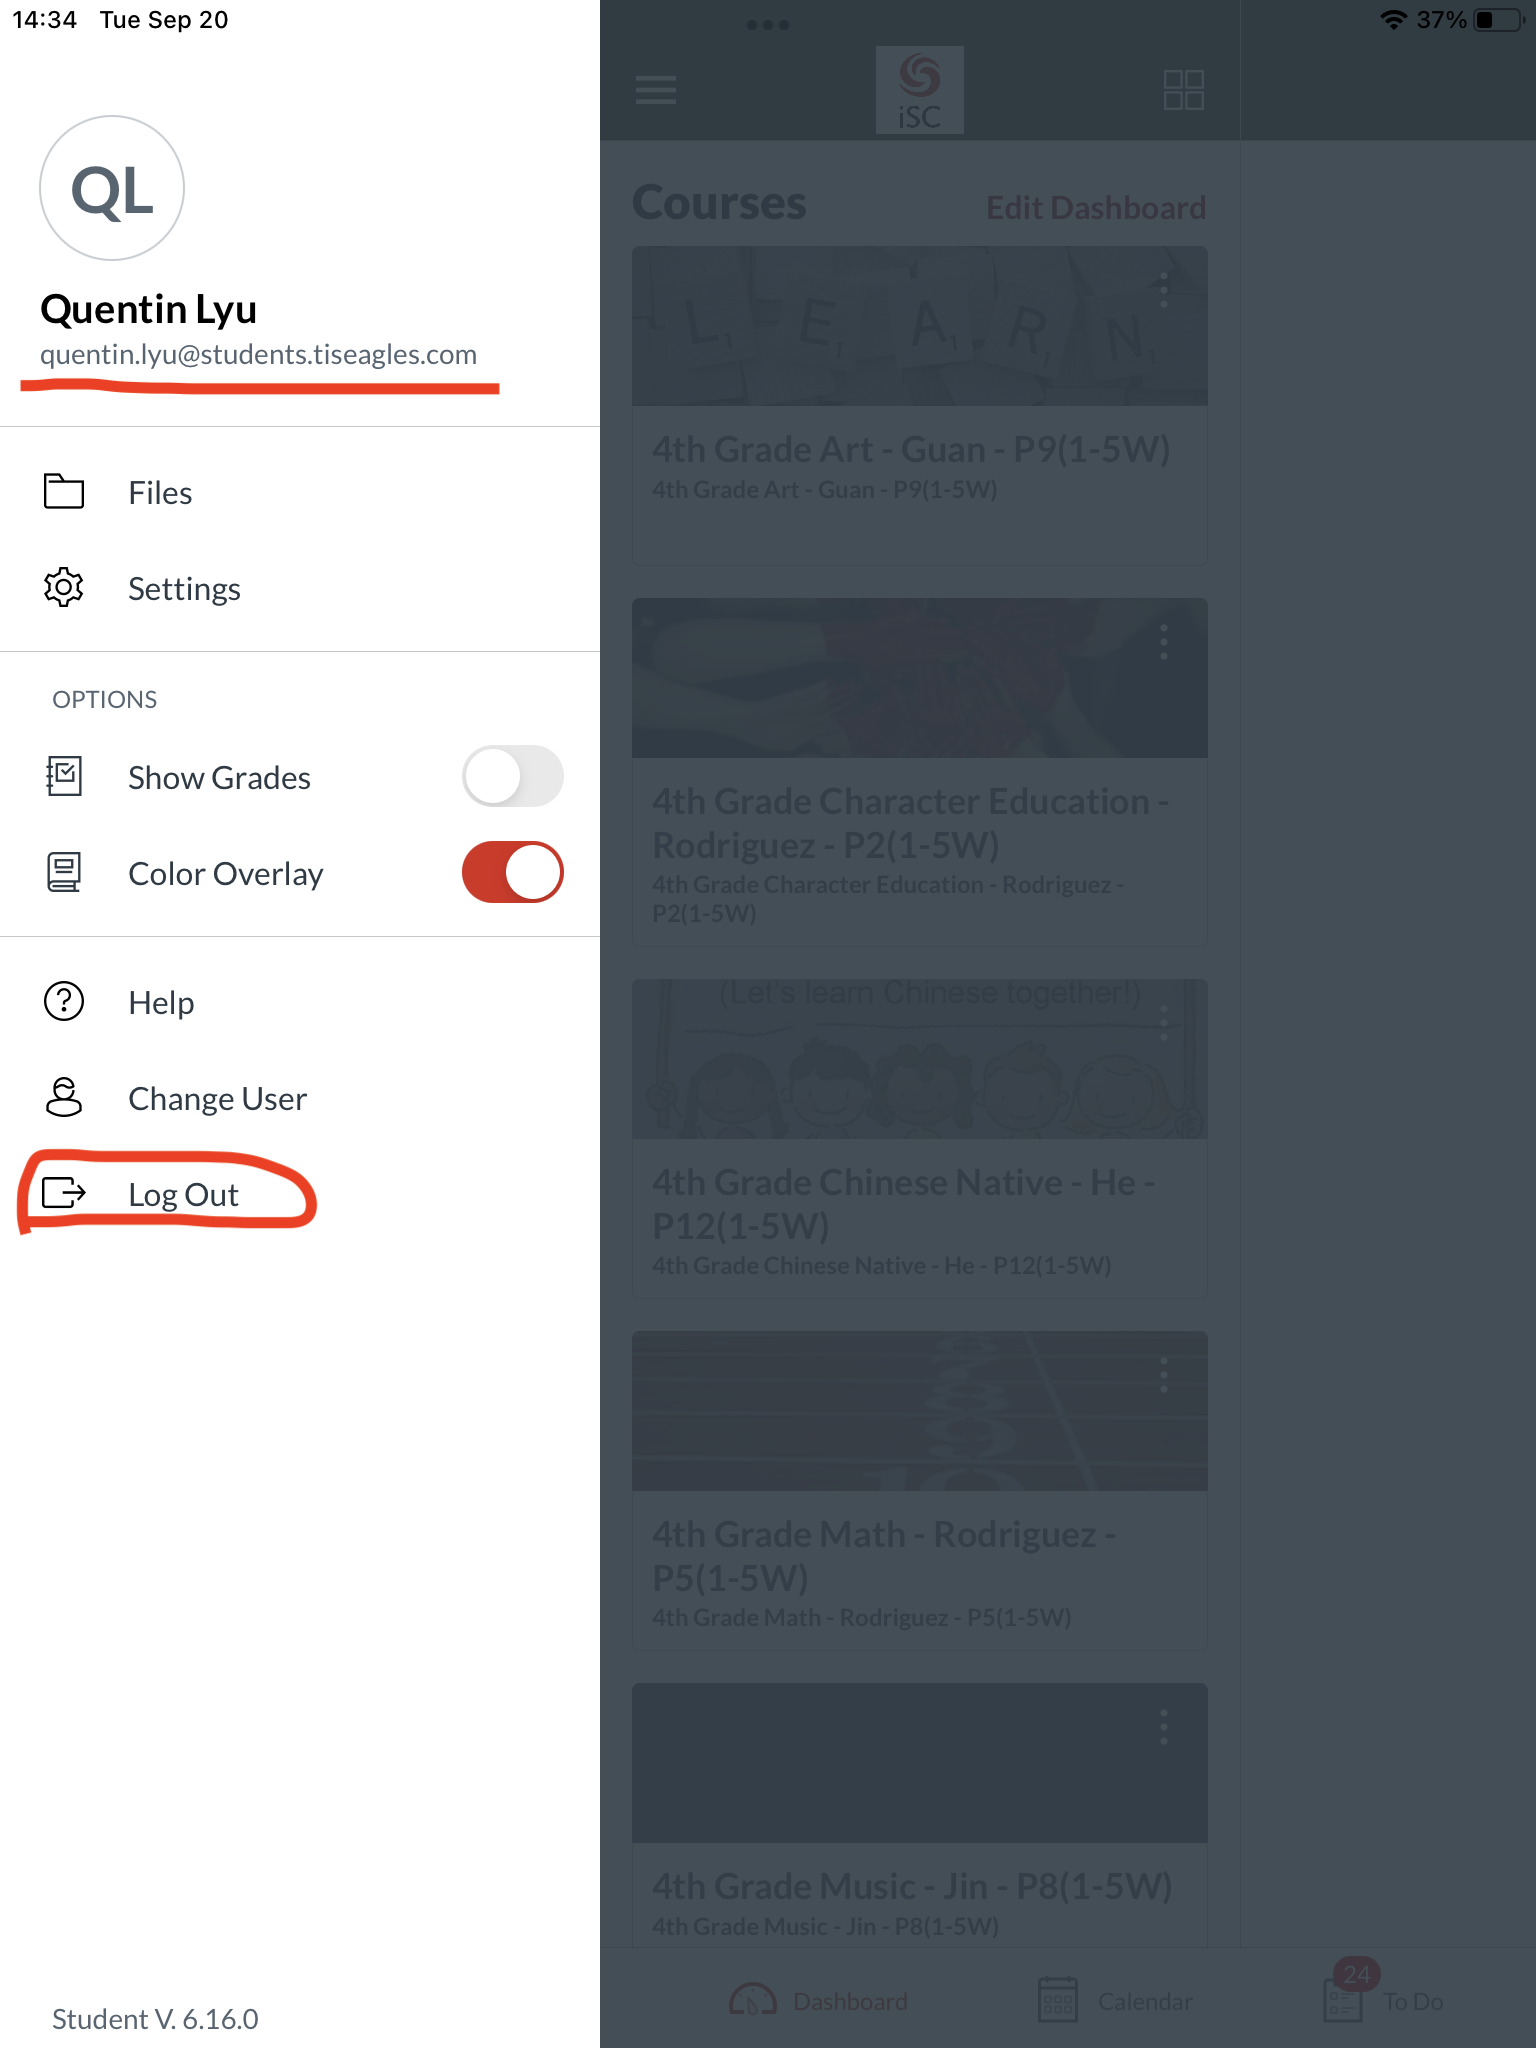Tap the hamburger menu icon
Image resolution: width=1536 pixels, height=2048 pixels.
tap(656, 90)
